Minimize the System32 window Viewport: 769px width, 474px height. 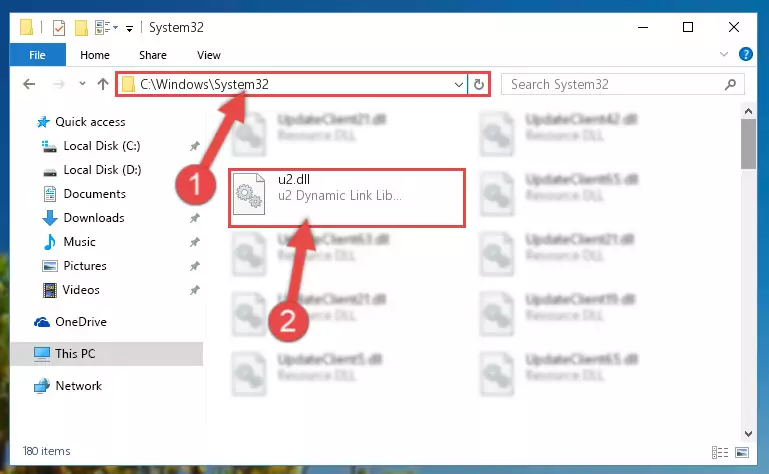643,27
